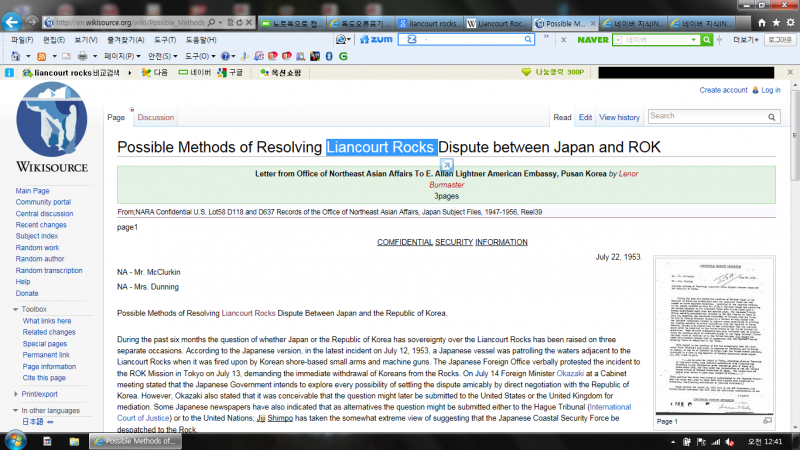The width and height of the screenshot is (800, 450).
Task: Click the green NAVER search button
Action: pyautogui.click(x=707, y=39)
